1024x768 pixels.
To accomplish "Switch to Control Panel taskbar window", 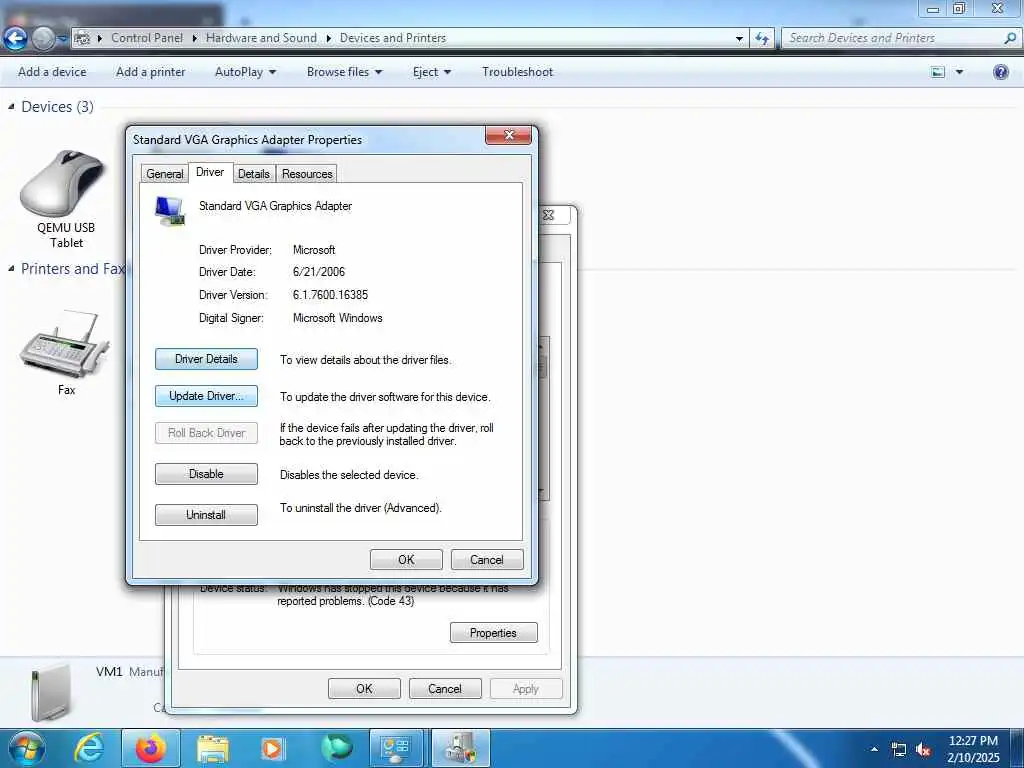I will tap(396, 748).
